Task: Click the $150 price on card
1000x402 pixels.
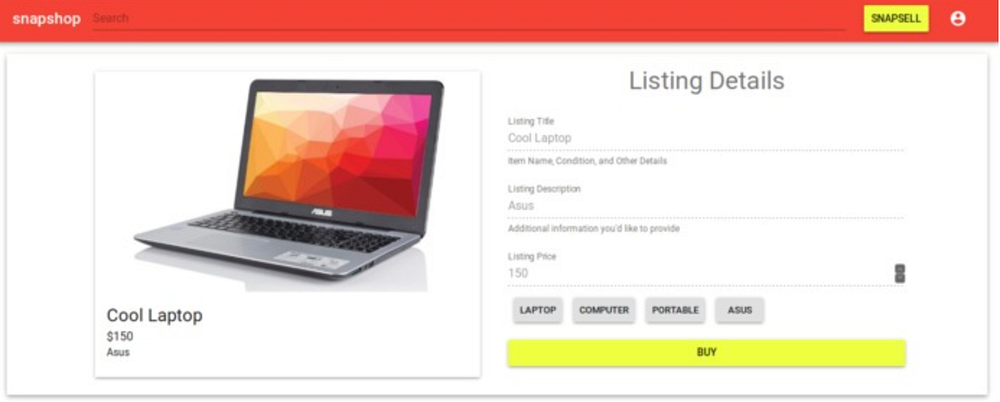Action: point(120,337)
